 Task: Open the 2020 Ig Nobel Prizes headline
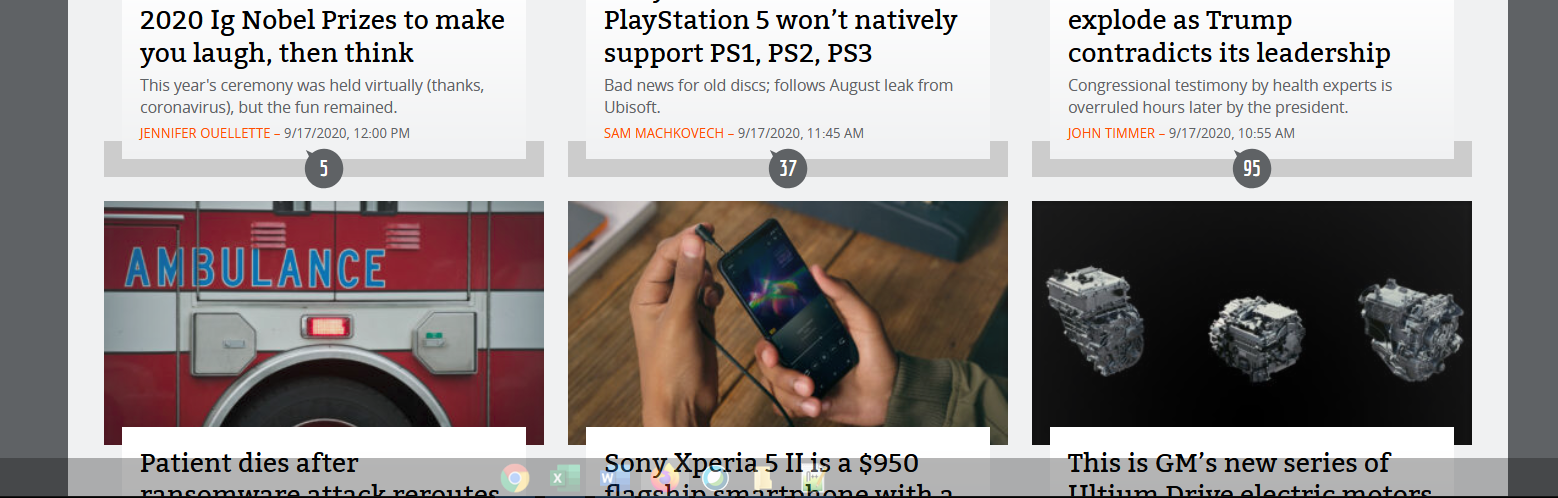[x=322, y=36]
